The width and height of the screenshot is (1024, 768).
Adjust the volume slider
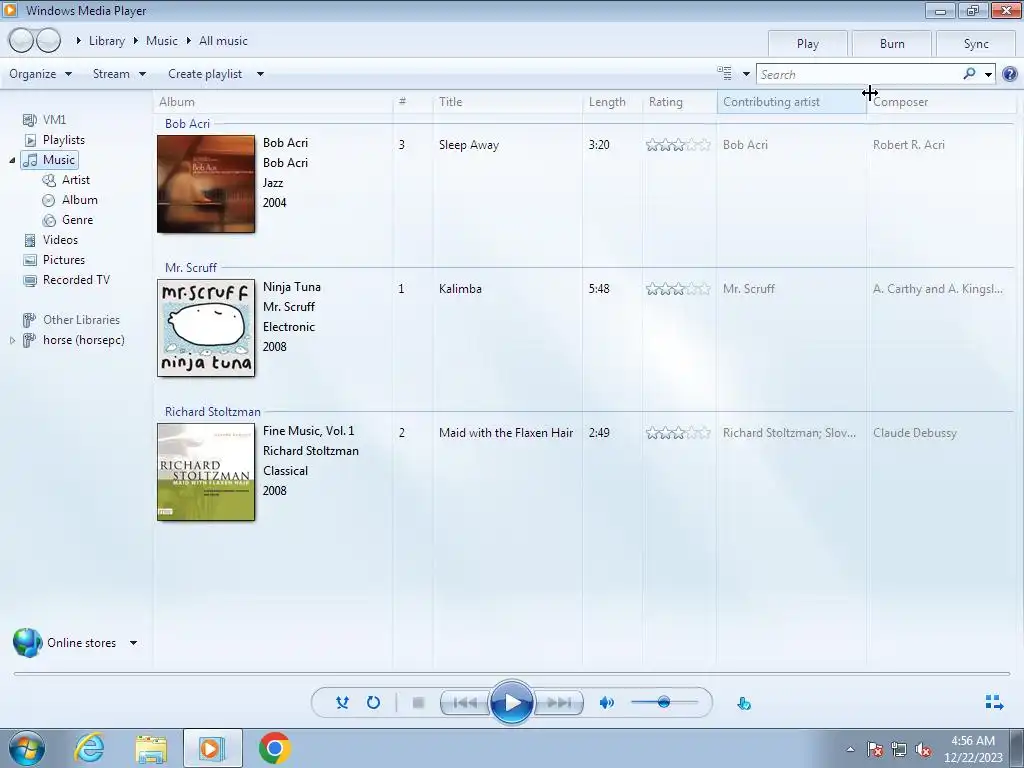coord(664,703)
